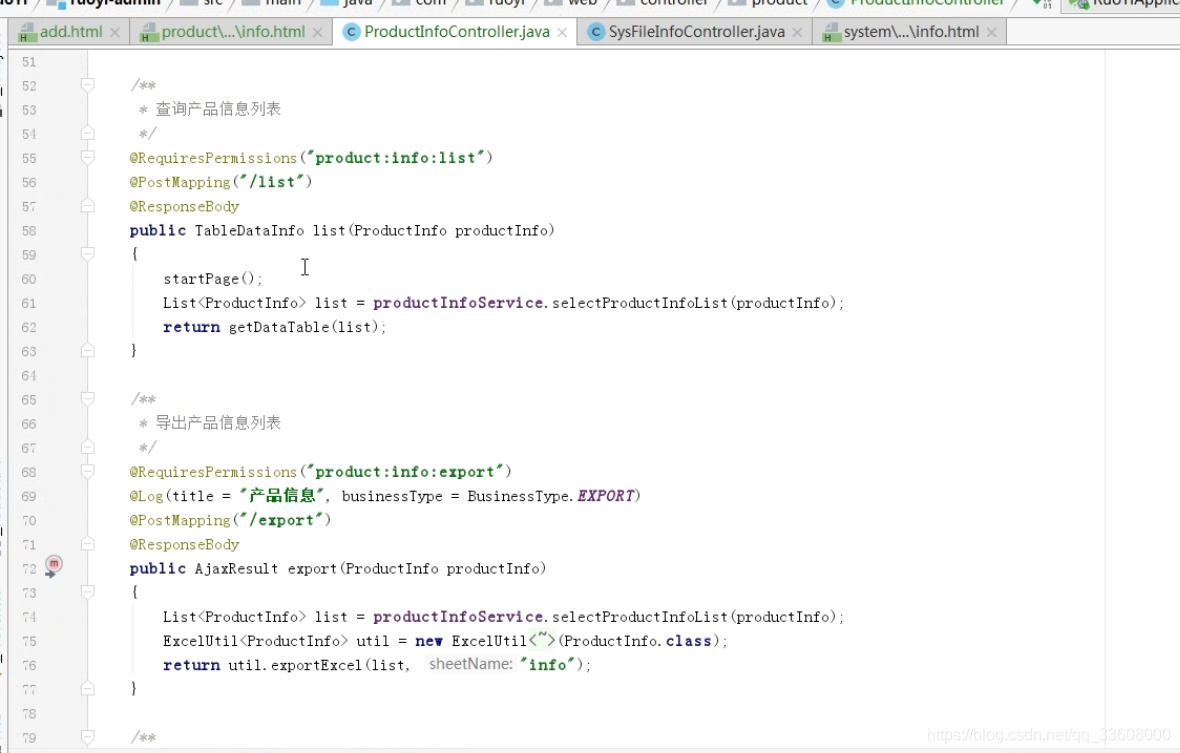
Task: Collapse the Javadoc comment starting at line 65
Action: pyautogui.click(x=87, y=399)
